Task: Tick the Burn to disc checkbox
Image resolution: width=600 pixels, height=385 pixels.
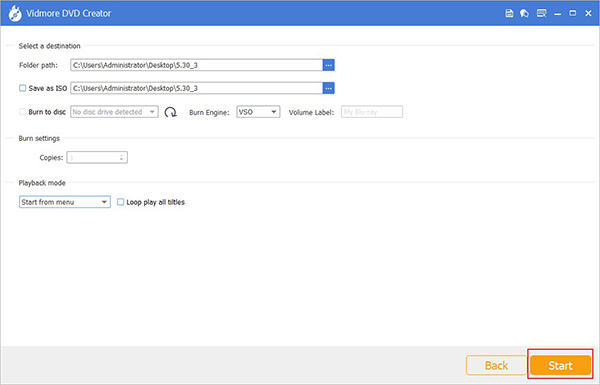Action: (x=23, y=112)
